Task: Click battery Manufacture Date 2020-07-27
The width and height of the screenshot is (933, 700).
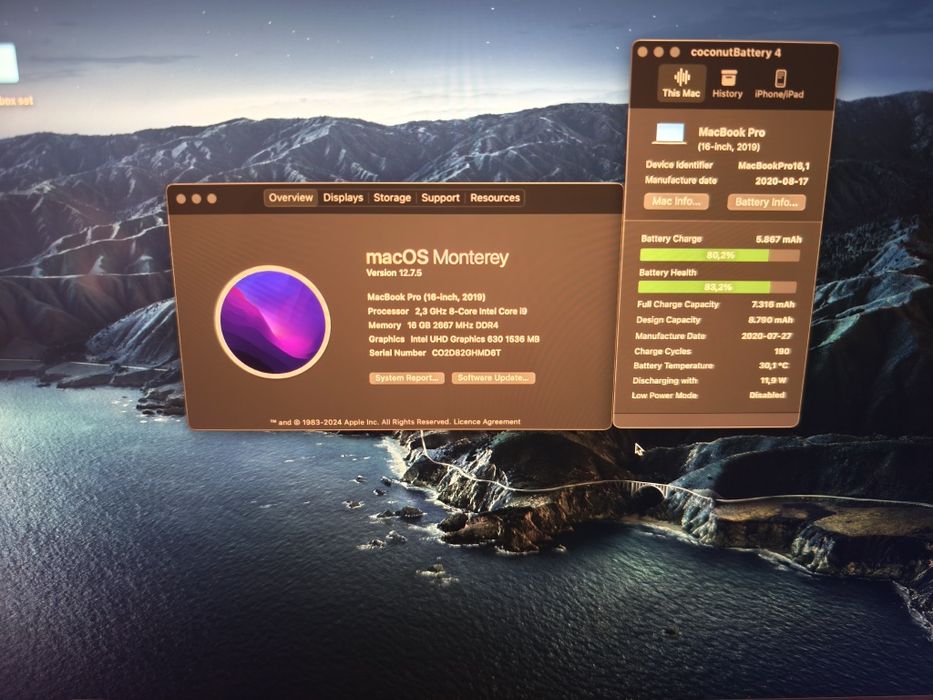Action: (766, 336)
